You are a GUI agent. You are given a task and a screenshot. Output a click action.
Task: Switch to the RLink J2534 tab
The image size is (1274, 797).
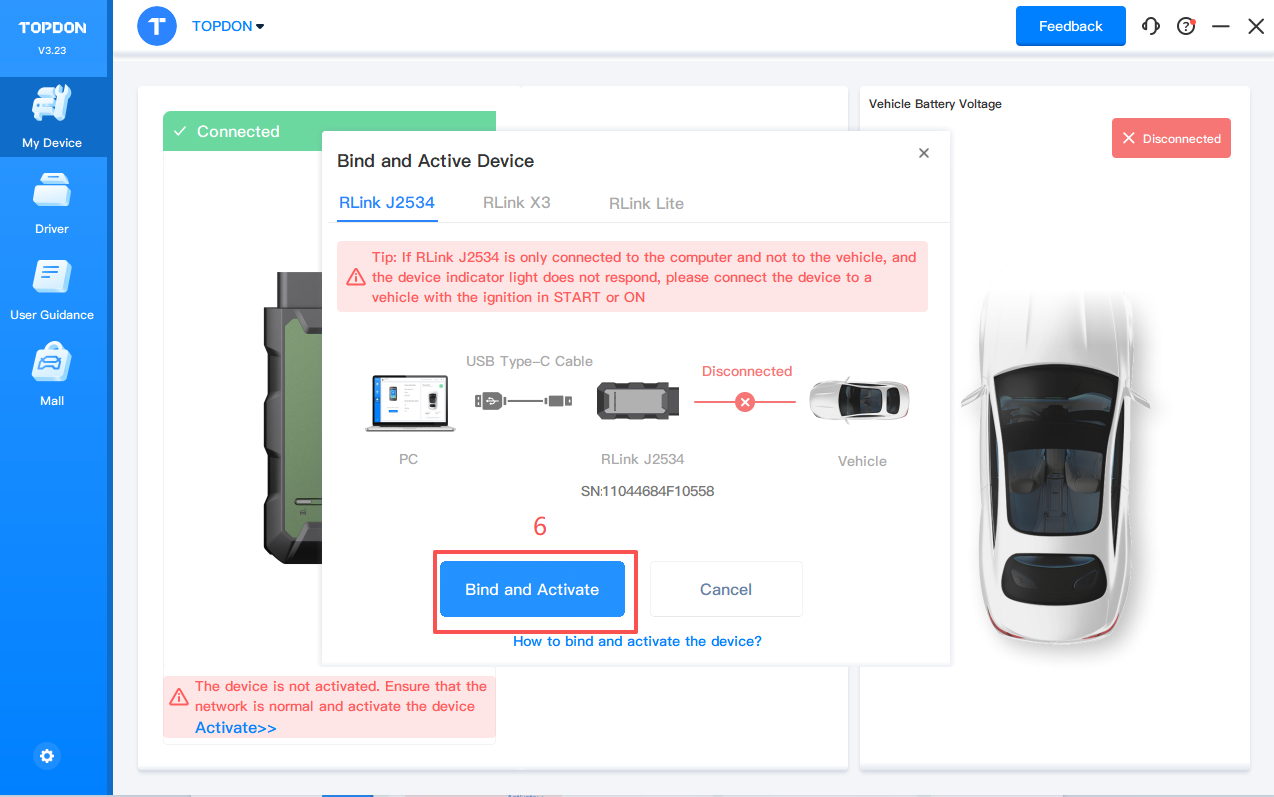[x=387, y=203]
